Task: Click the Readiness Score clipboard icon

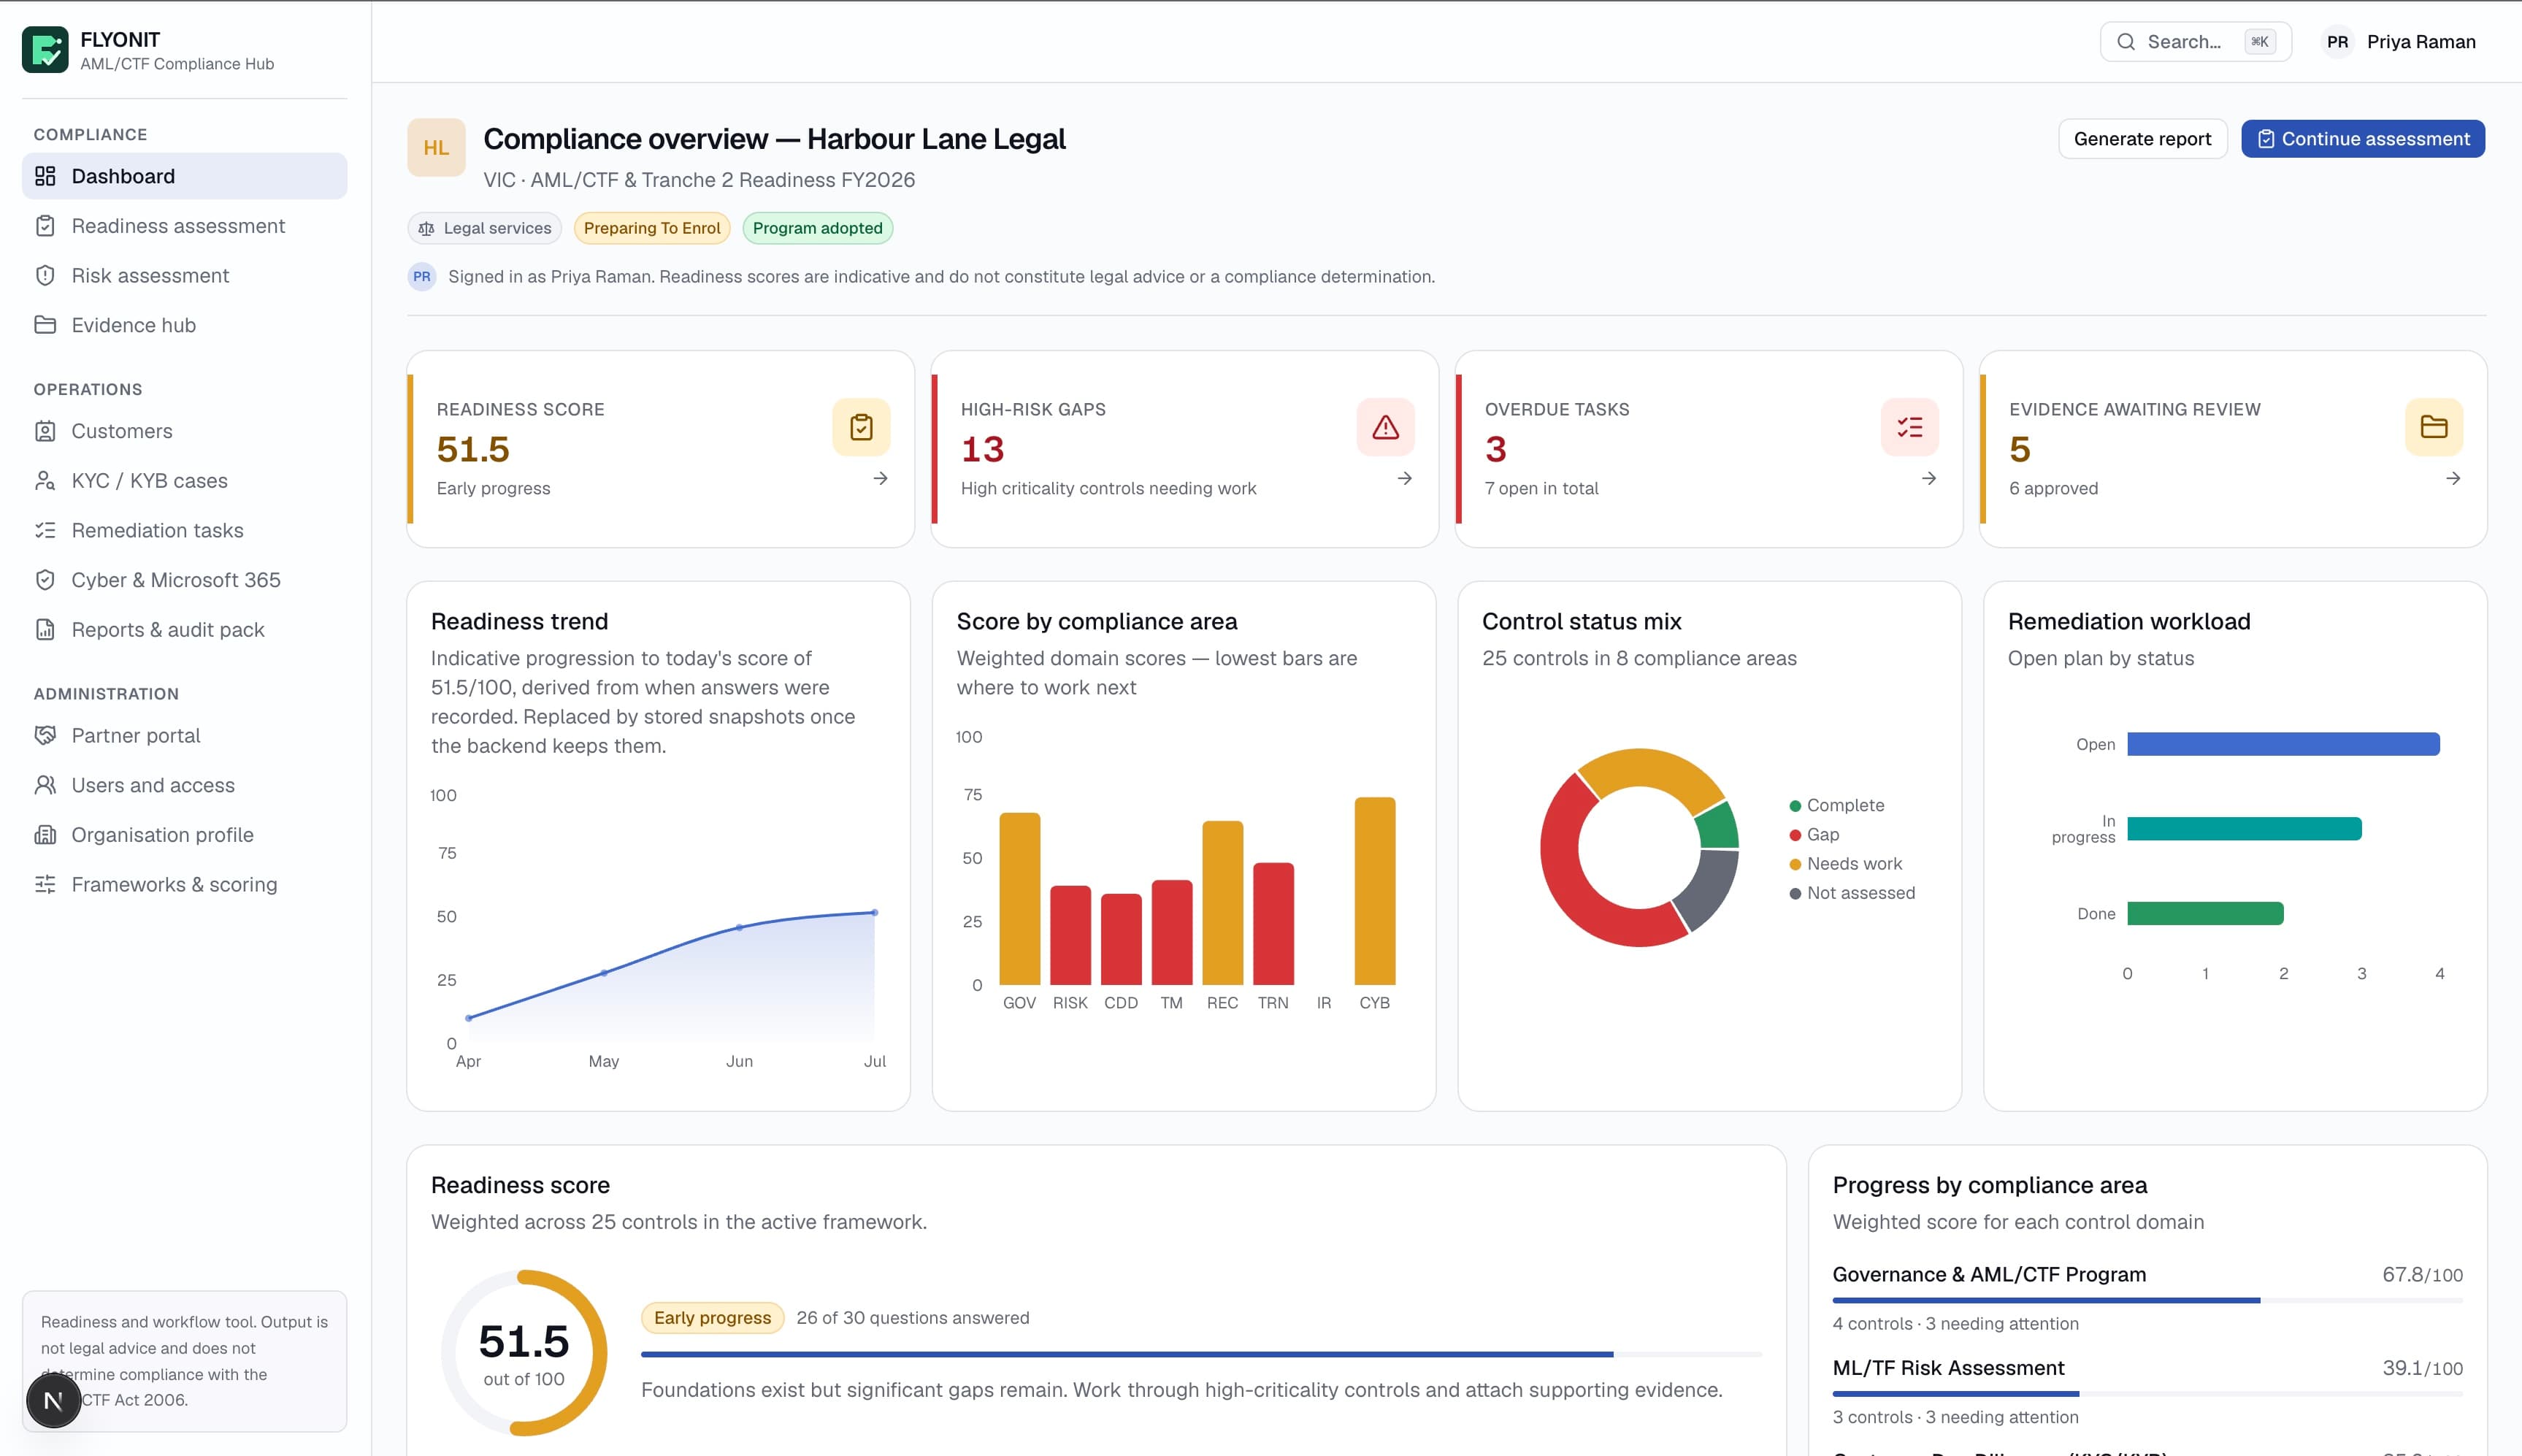Action: click(861, 427)
